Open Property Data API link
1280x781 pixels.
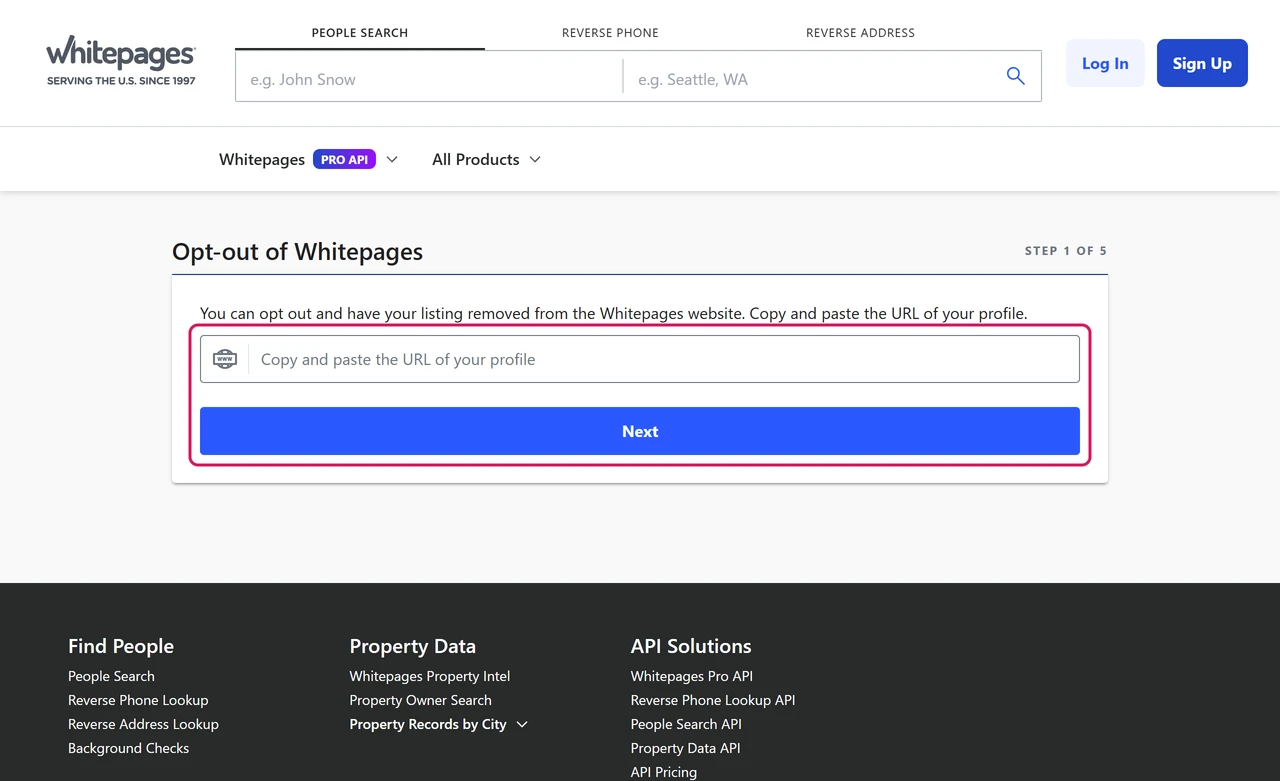686,748
